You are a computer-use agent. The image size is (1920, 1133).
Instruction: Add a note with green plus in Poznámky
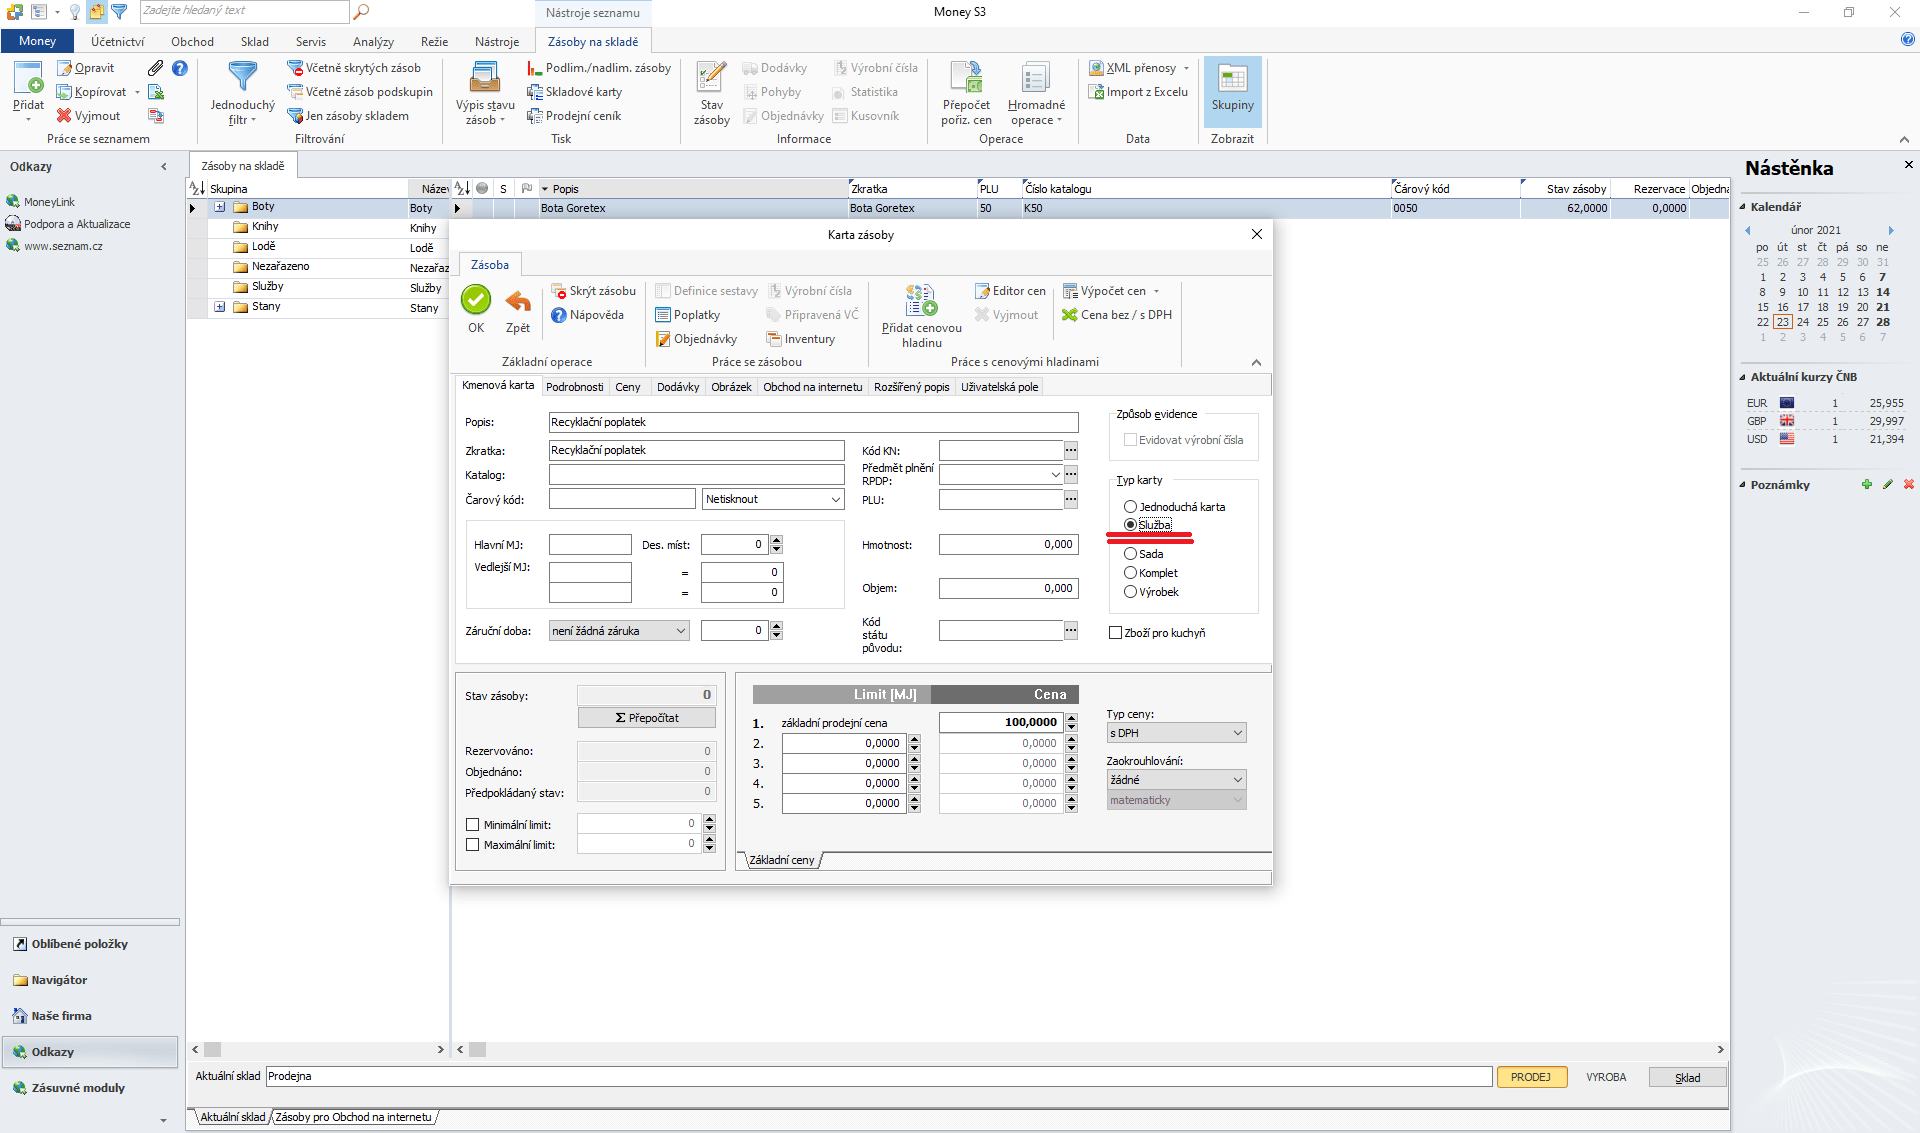pyautogui.click(x=1866, y=484)
